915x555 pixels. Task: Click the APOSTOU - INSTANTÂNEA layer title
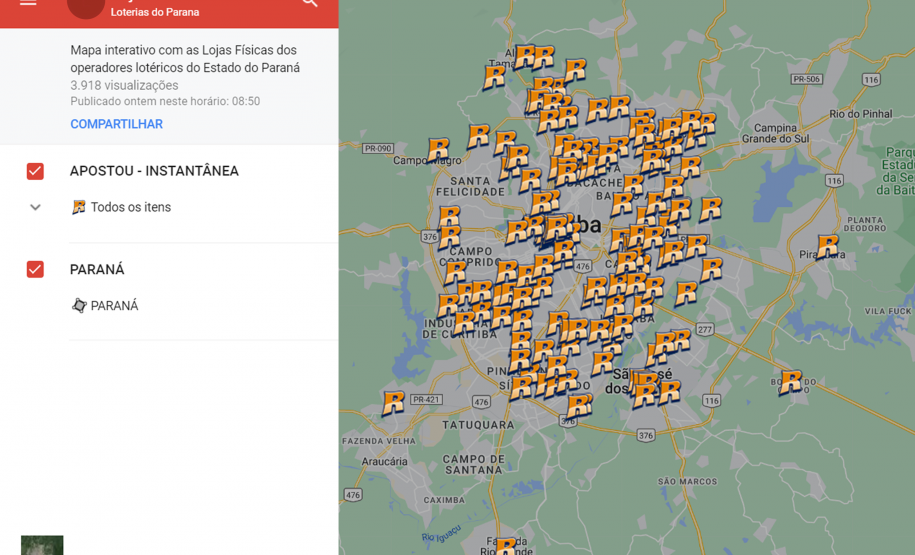click(x=154, y=171)
